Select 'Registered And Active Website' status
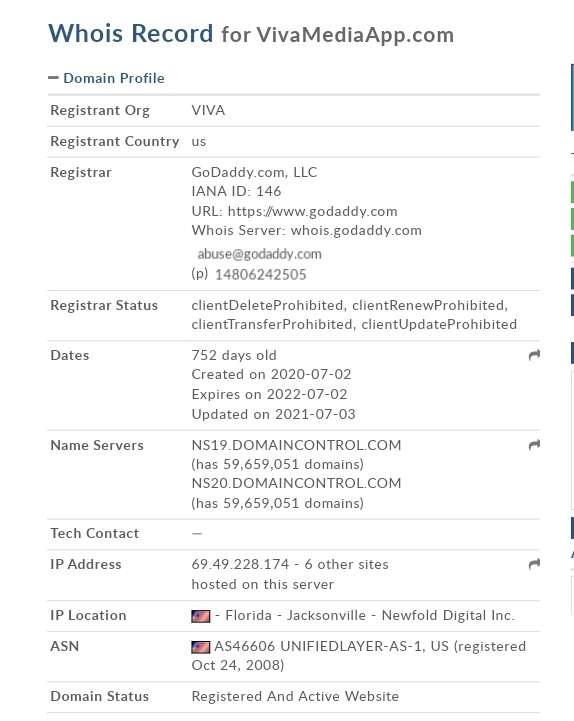Screen dimensions: 574x721 295,696
